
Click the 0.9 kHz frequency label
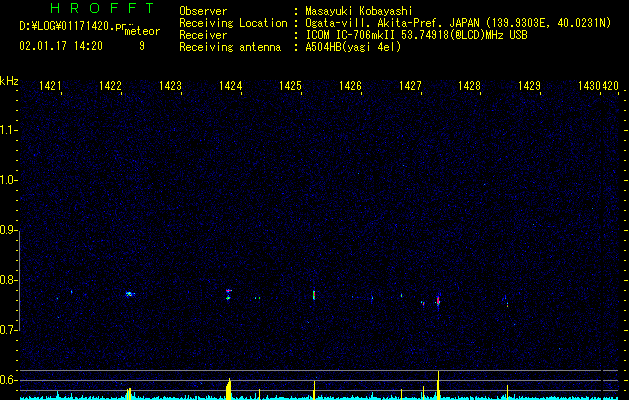(8, 230)
